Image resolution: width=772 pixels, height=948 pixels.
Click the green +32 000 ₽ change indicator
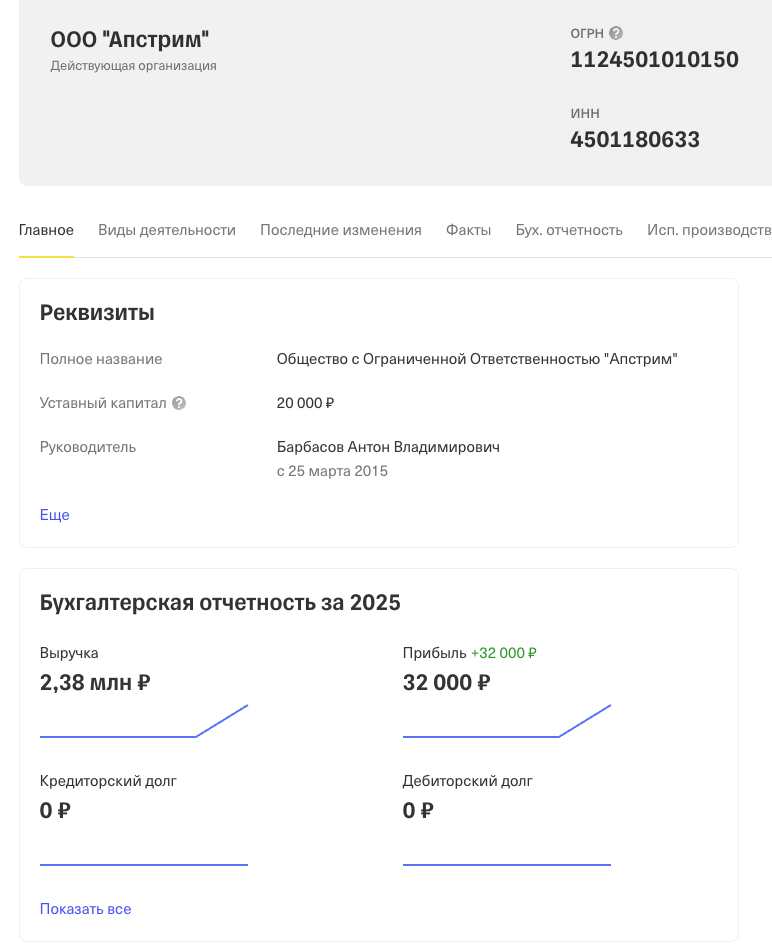pyautogui.click(x=504, y=653)
